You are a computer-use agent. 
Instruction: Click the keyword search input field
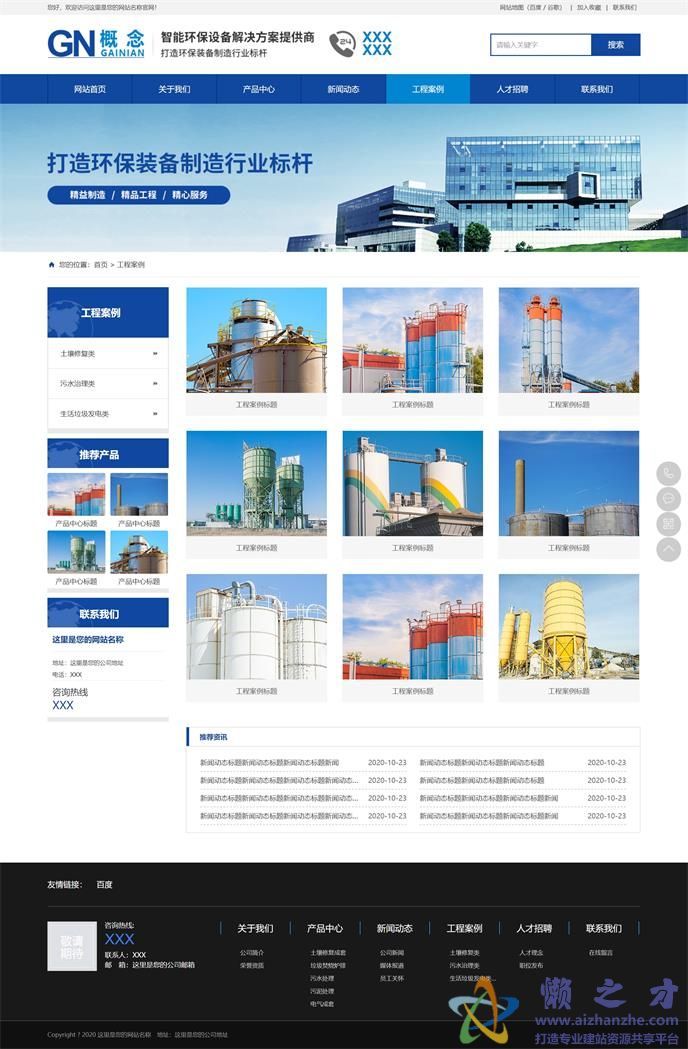[540, 45]
